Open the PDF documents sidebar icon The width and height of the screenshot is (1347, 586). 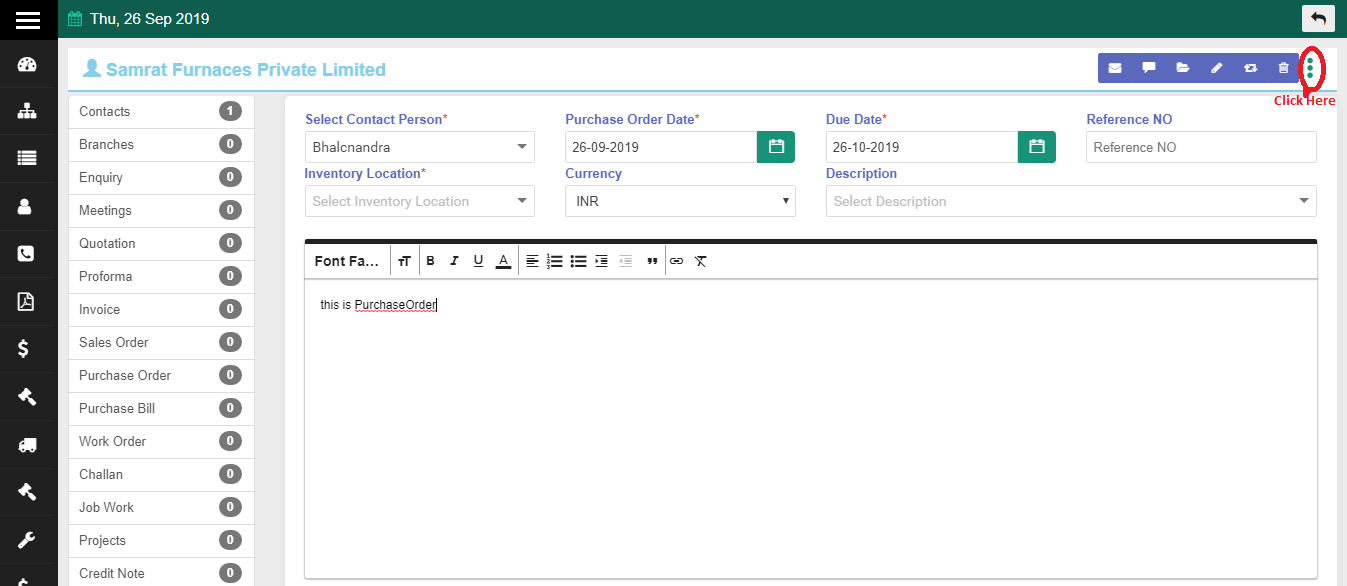point(27,301)
